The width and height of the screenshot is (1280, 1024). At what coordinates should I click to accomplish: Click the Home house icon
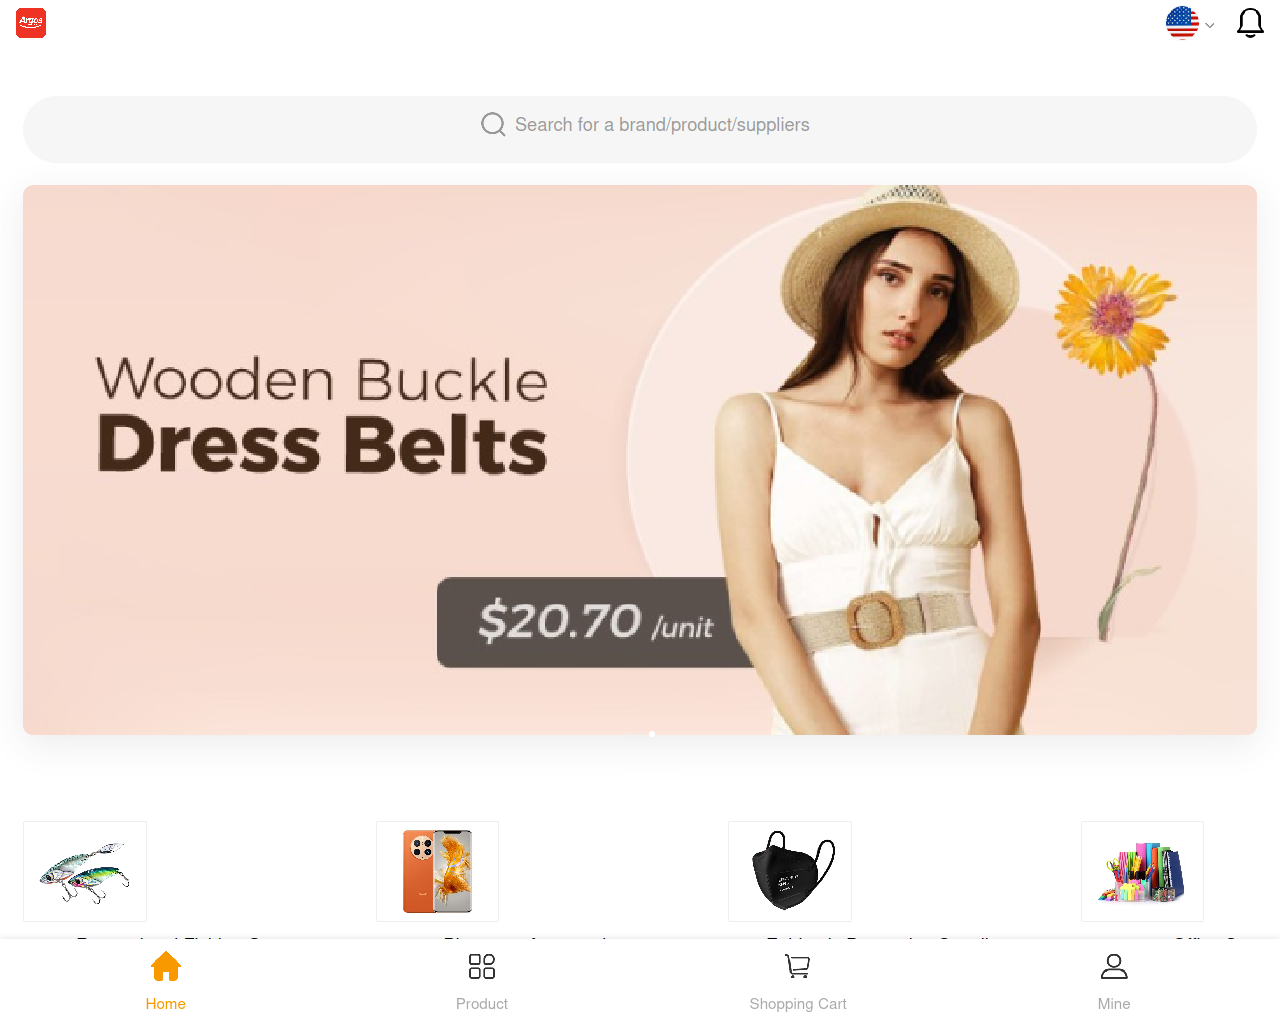[166, 966]
